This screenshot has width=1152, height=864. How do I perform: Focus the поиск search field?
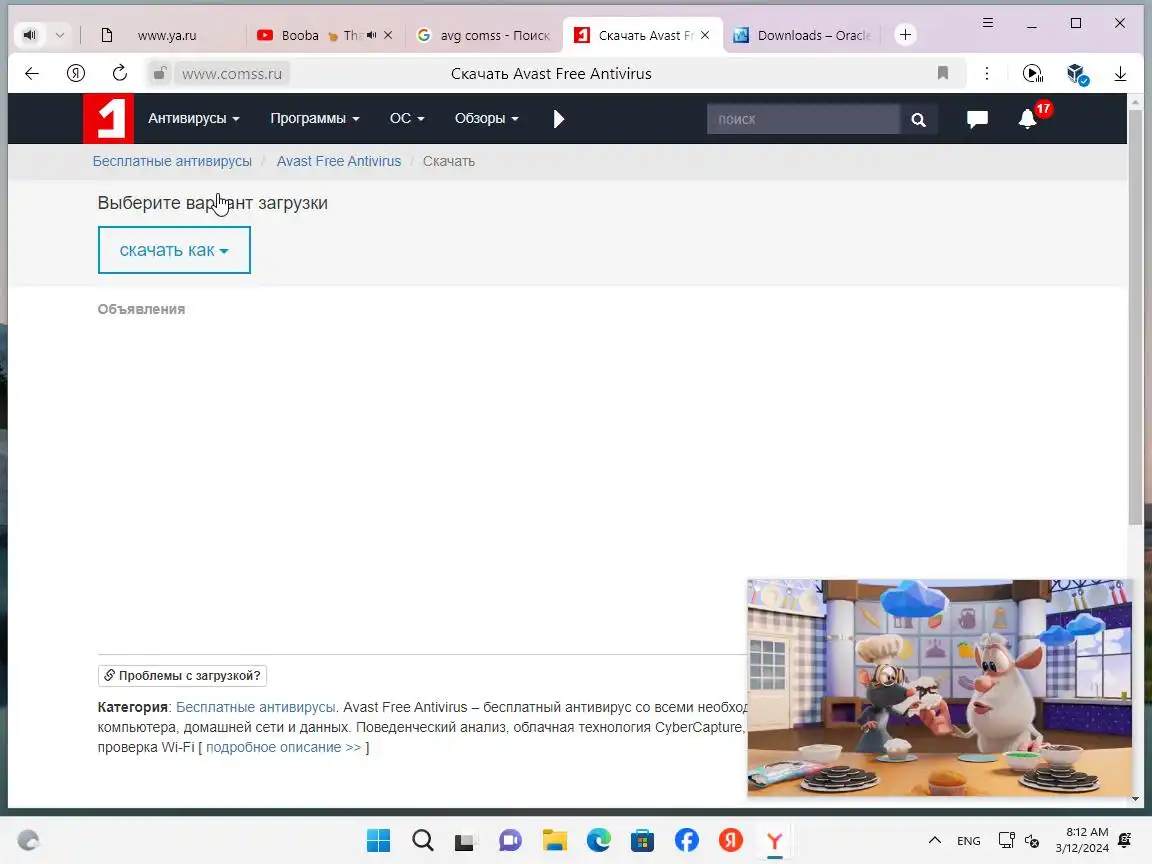pyautogui.click(x=802, y=119)
